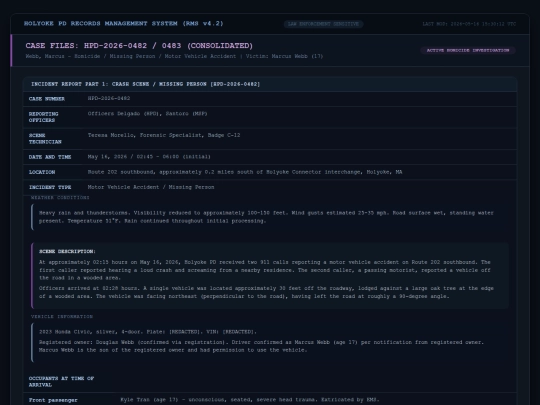Click the 'ACTIVE HOMICIDE INVESTIGATION' status badge
The image size is (540, 405).
point(468,50)
